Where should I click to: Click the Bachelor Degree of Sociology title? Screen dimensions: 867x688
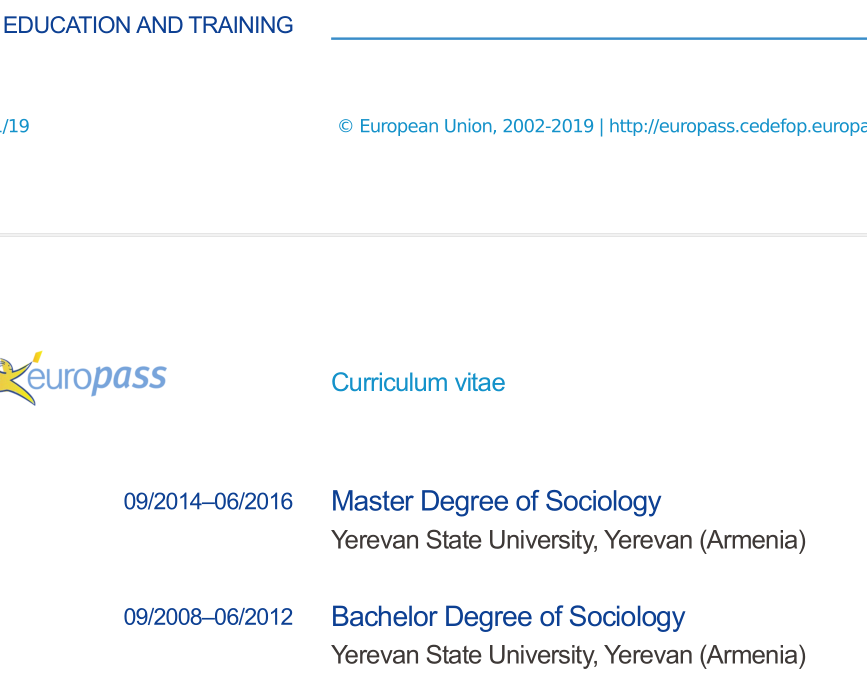pos(508,617)
